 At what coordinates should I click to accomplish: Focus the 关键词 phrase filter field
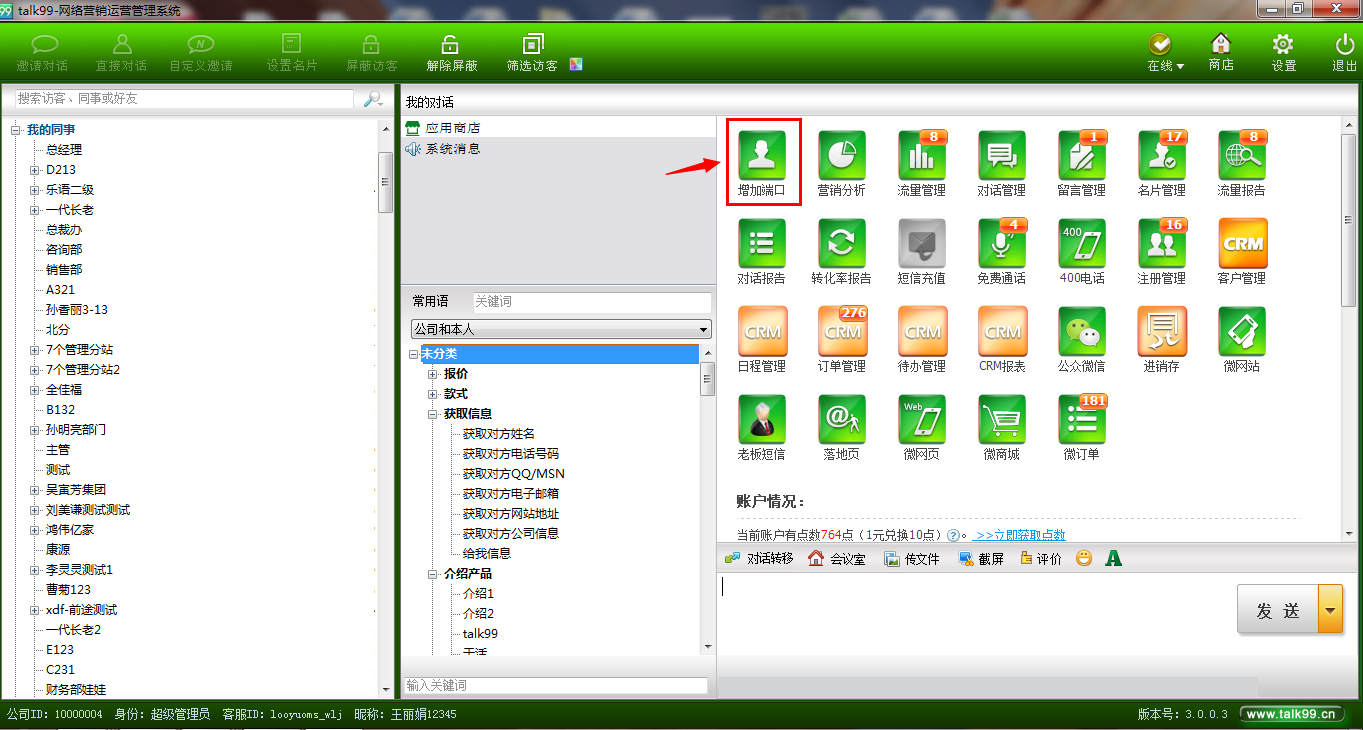coord(591,301)
